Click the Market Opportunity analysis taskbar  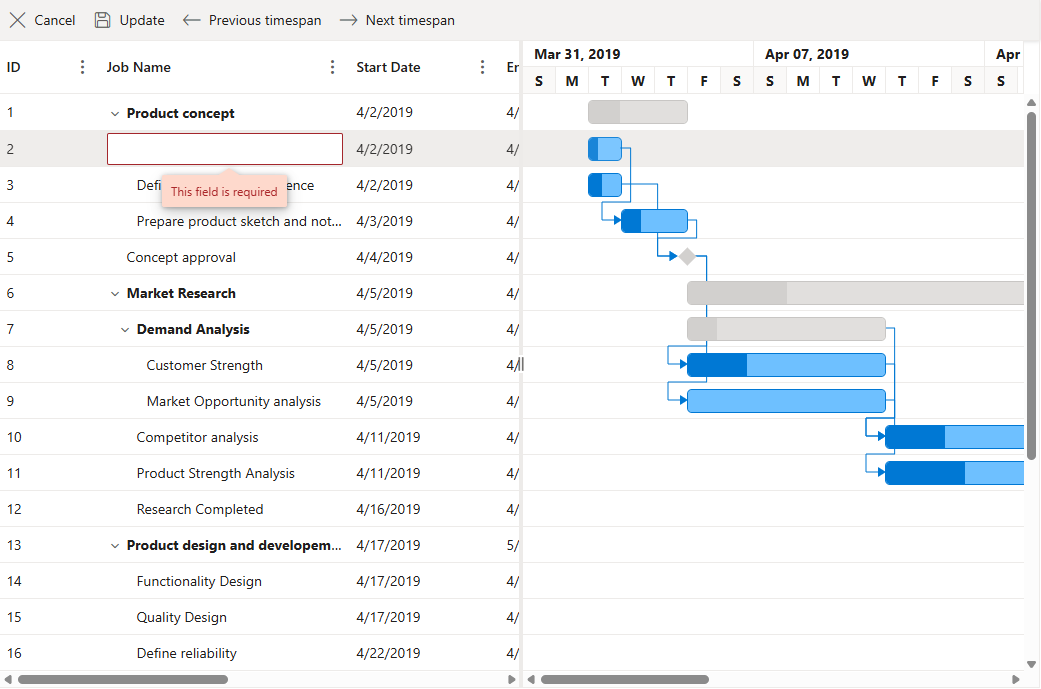[786, 401]
